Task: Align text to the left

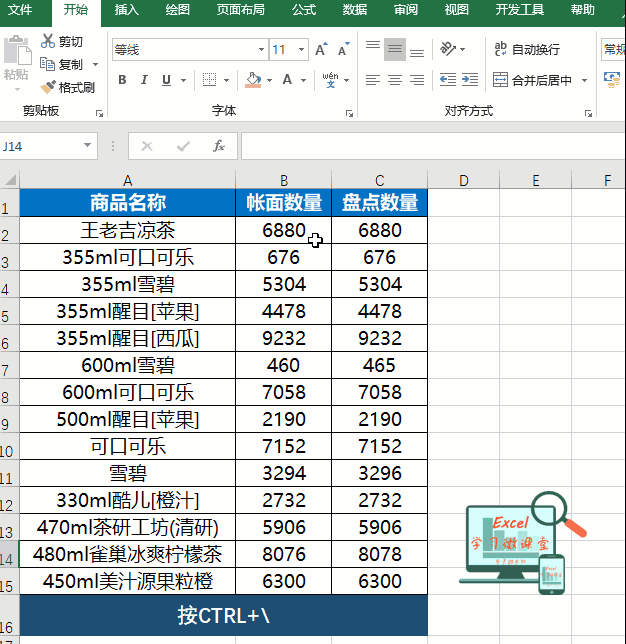Action: coord(373,80)
